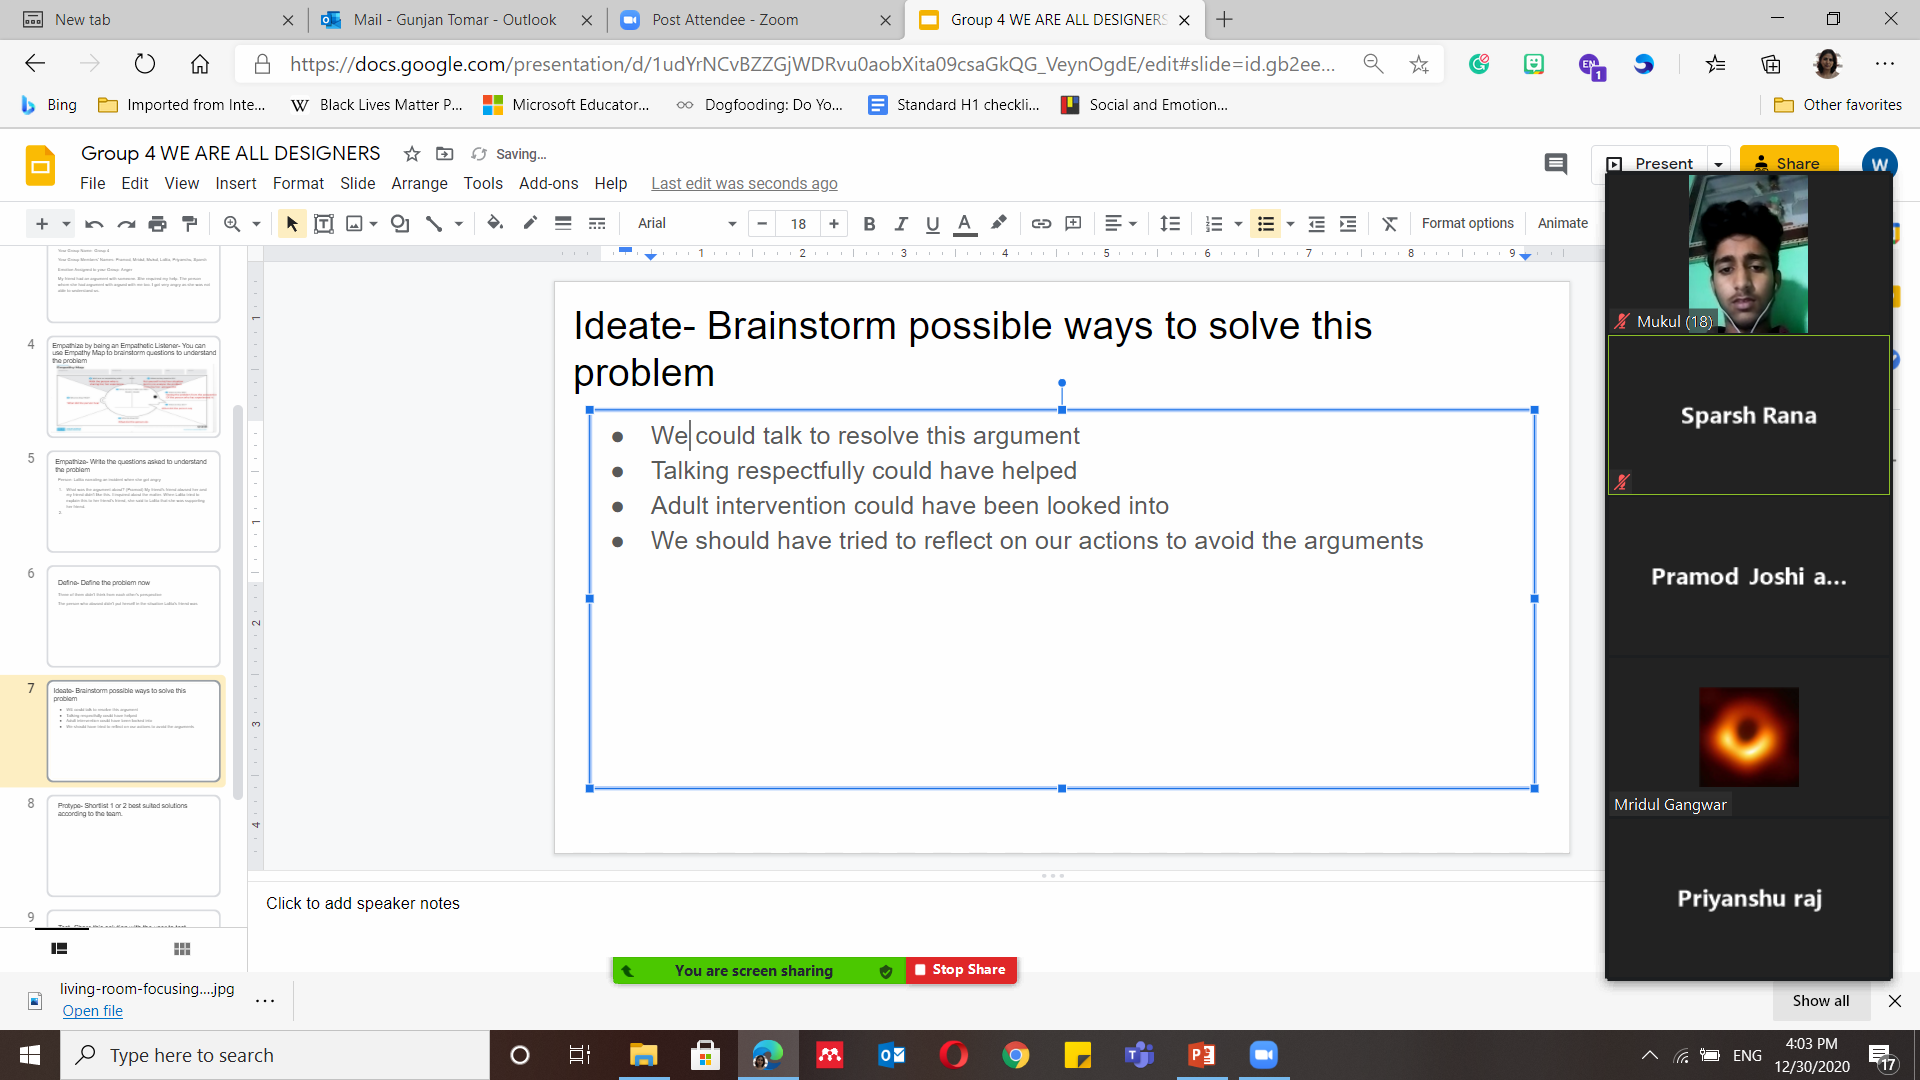Viewport: 1920px width, 1080px height.
Task: Open the Add-ons menu
Action: 548,184
